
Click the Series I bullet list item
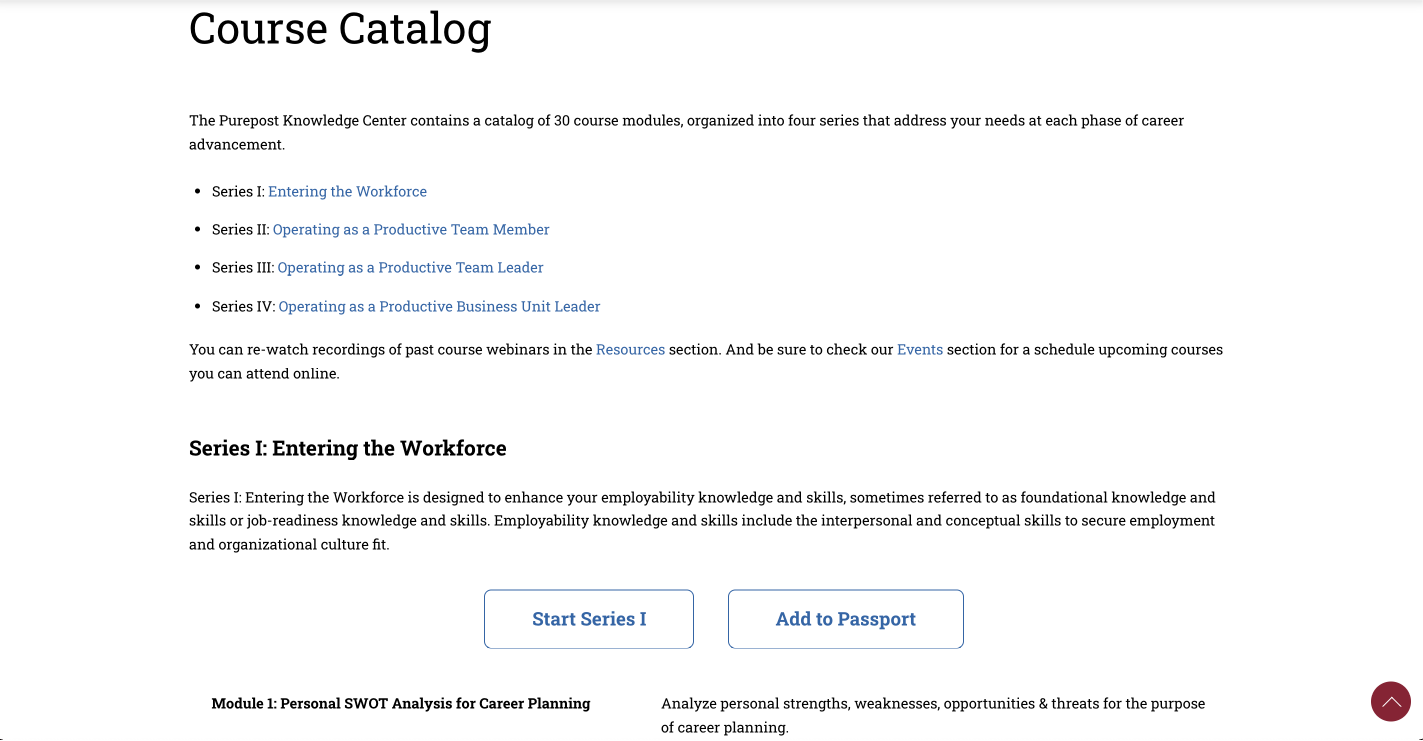[317, 191]
